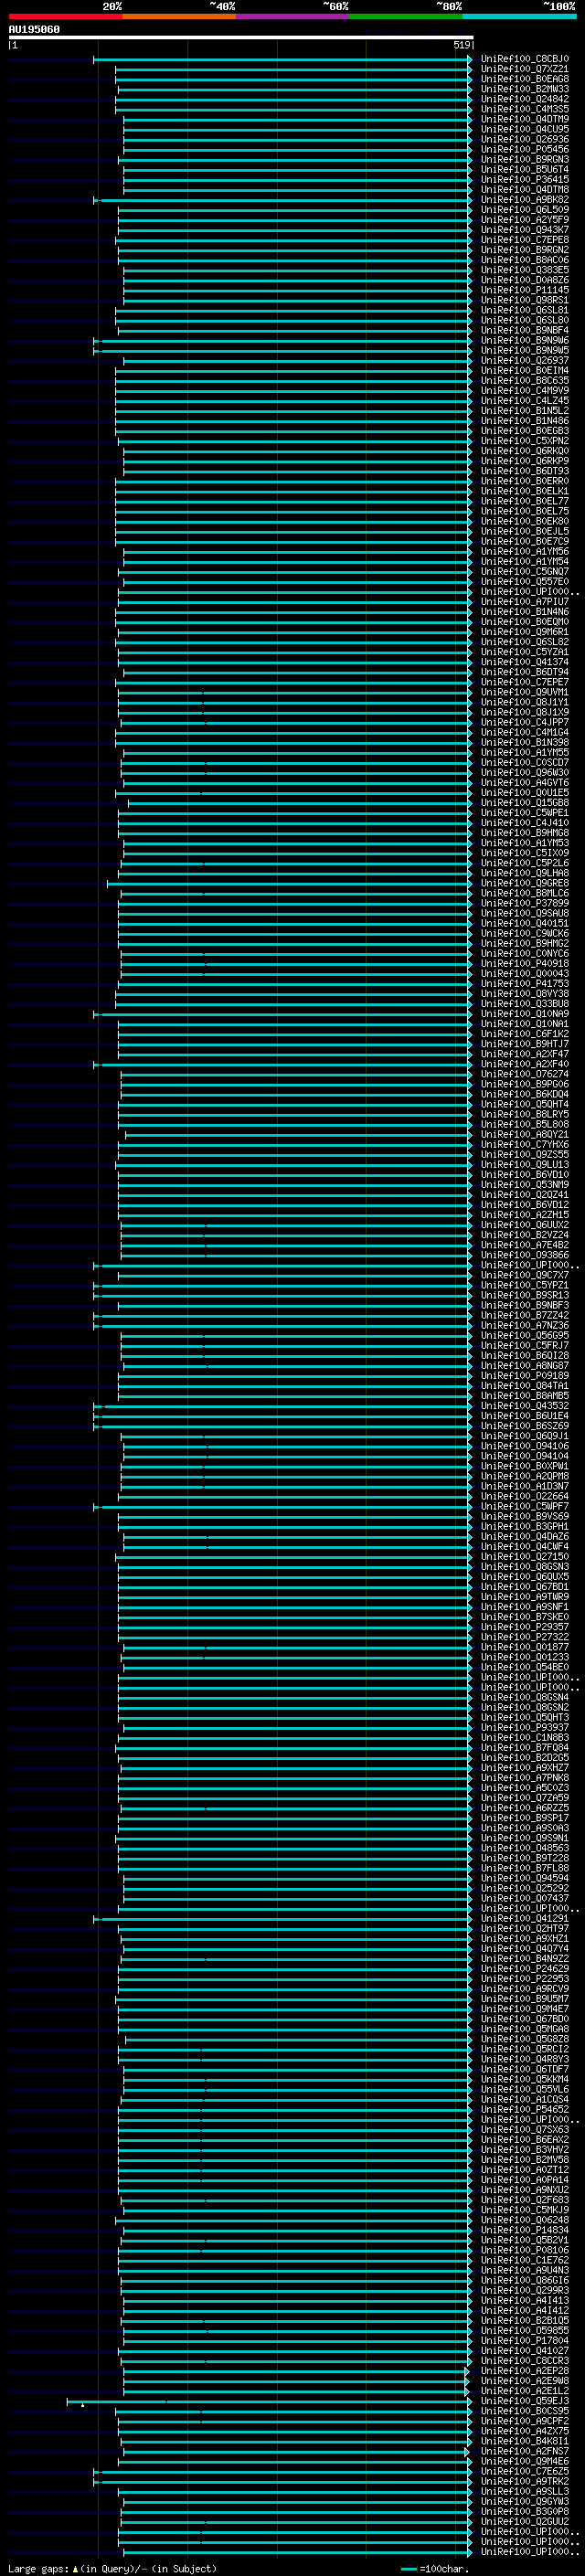Image resolution: width=585 pixels, height=2576 pixels.
Task: Open hit UniRef100_C4M3S5
Action: click(525, 109)
